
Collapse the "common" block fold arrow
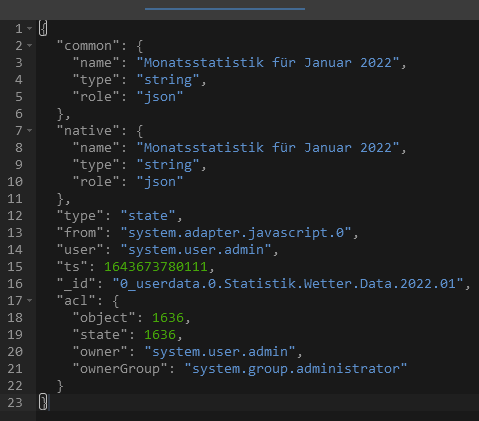(x=30, y=46)
